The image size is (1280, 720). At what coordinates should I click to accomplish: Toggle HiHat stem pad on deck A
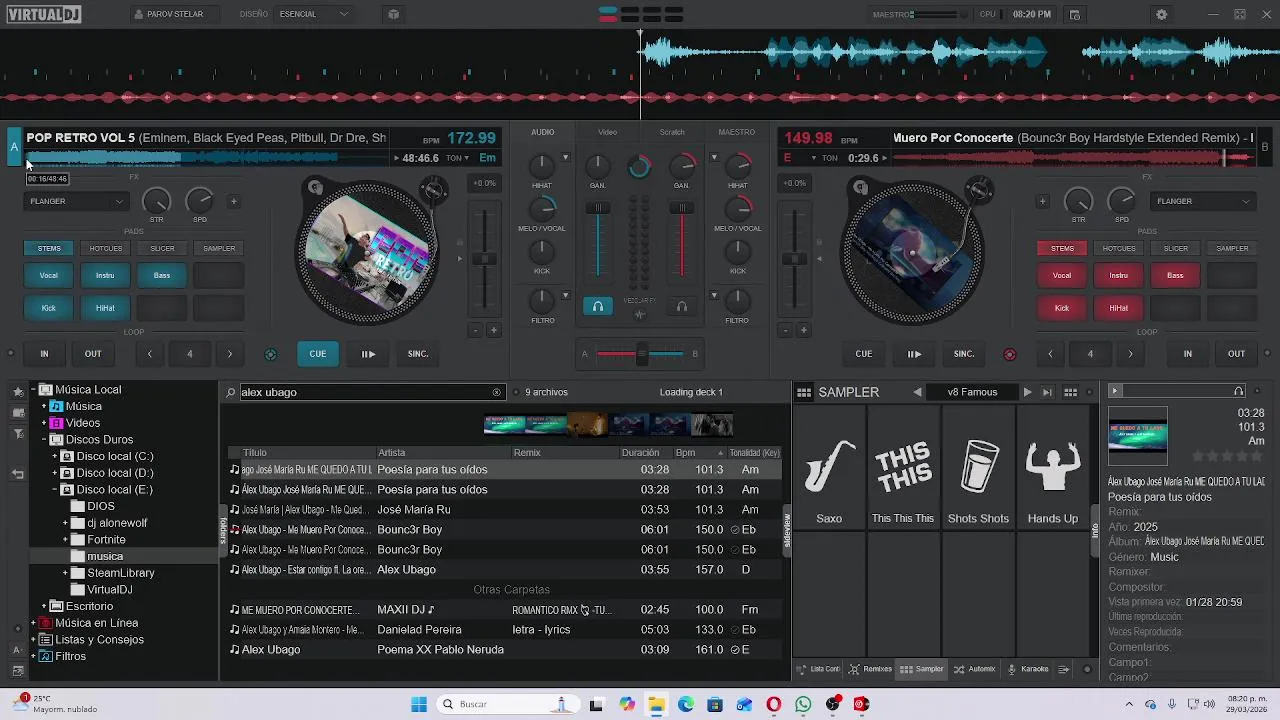pos(105,308)
